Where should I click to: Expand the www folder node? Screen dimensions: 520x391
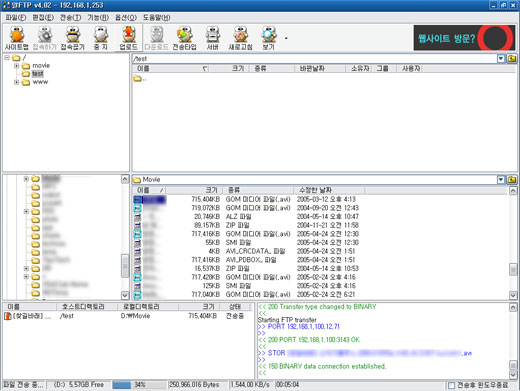pyautogui.click(x=16, y=82)
